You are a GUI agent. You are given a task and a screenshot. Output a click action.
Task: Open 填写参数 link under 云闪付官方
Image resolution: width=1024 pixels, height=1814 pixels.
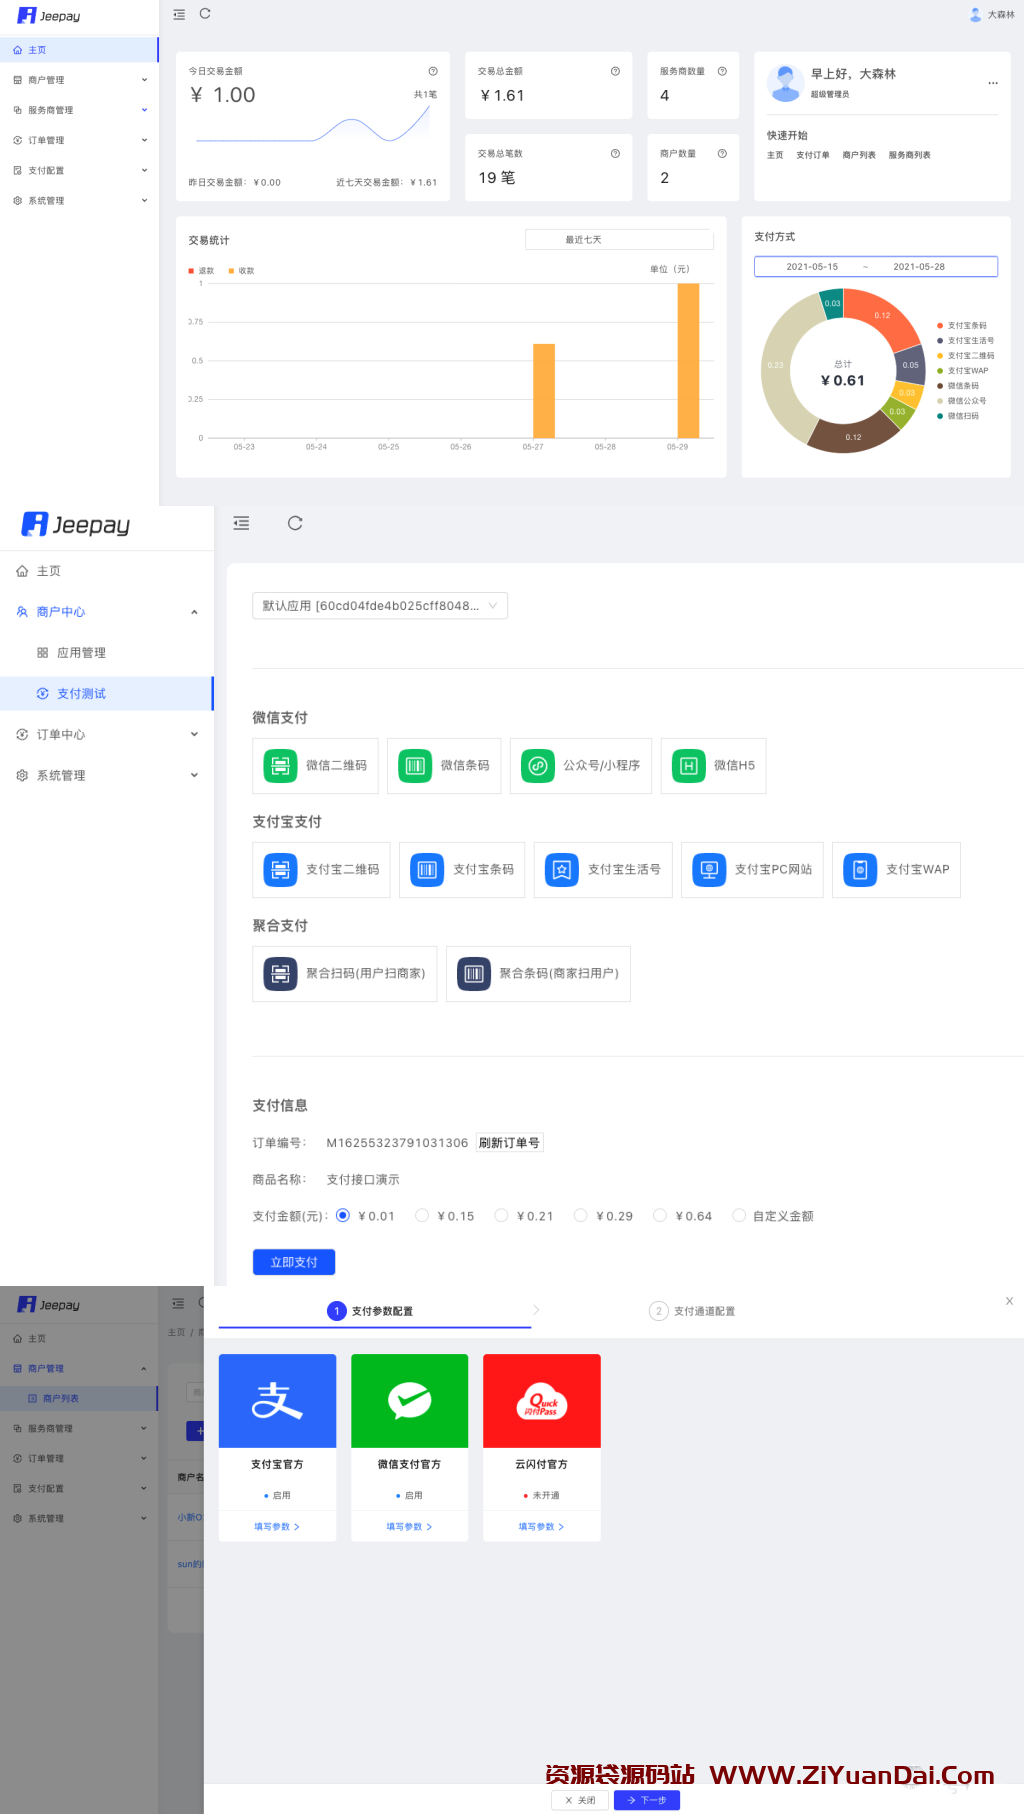click(542, 1527)
